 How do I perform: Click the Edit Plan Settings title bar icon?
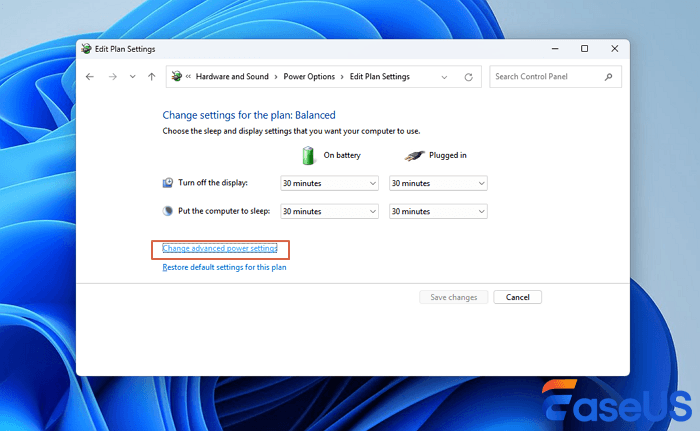tap(86, 49)
